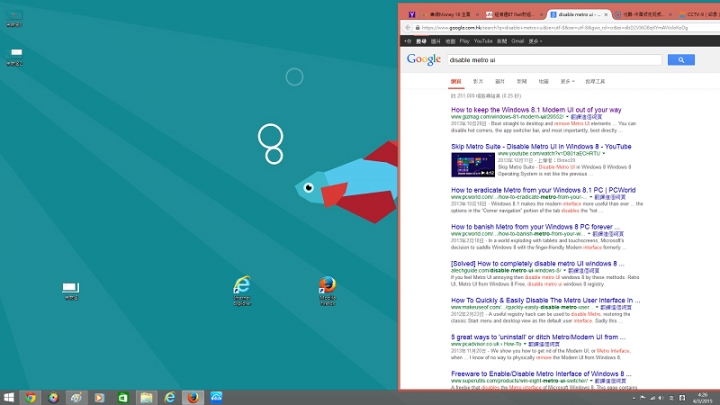The width and height of the screenshot is (720, 405).
Task: Click the notification tray icon left of clock
Action: [x=682, y=398]
